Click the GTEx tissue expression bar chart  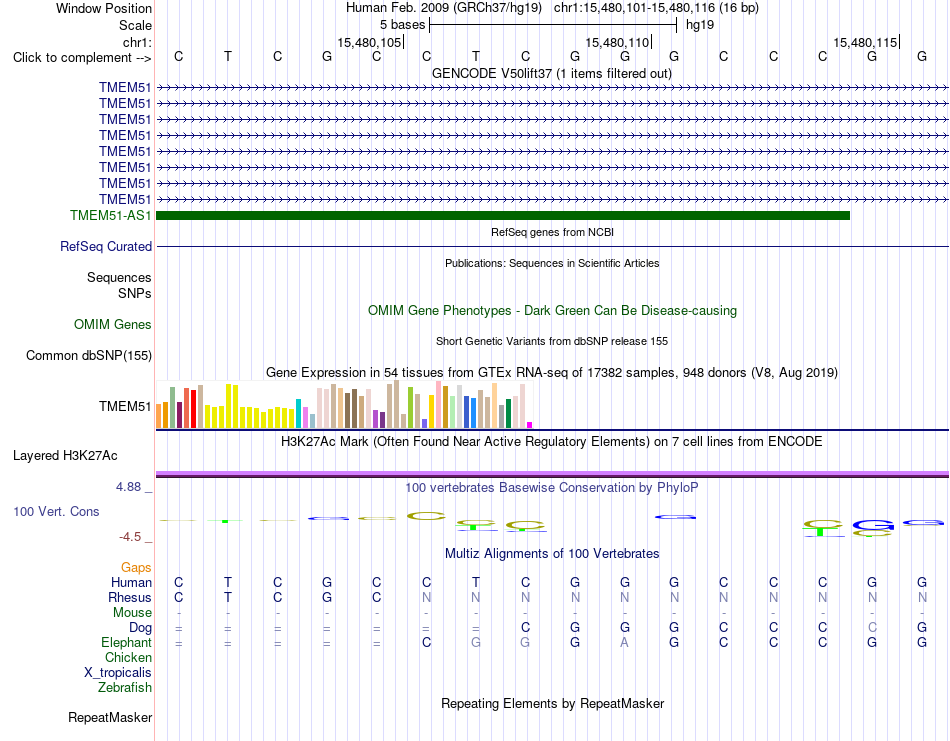(344, 405)
